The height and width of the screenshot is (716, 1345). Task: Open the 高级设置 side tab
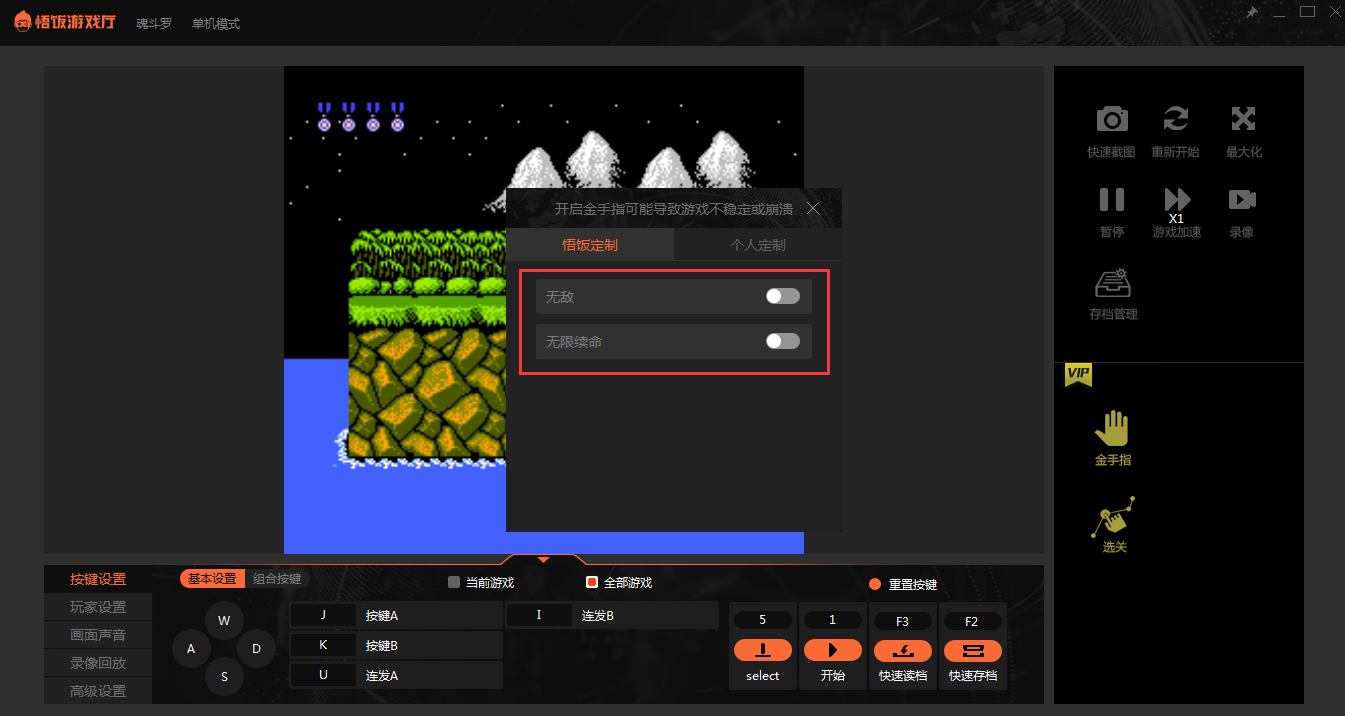98,691
